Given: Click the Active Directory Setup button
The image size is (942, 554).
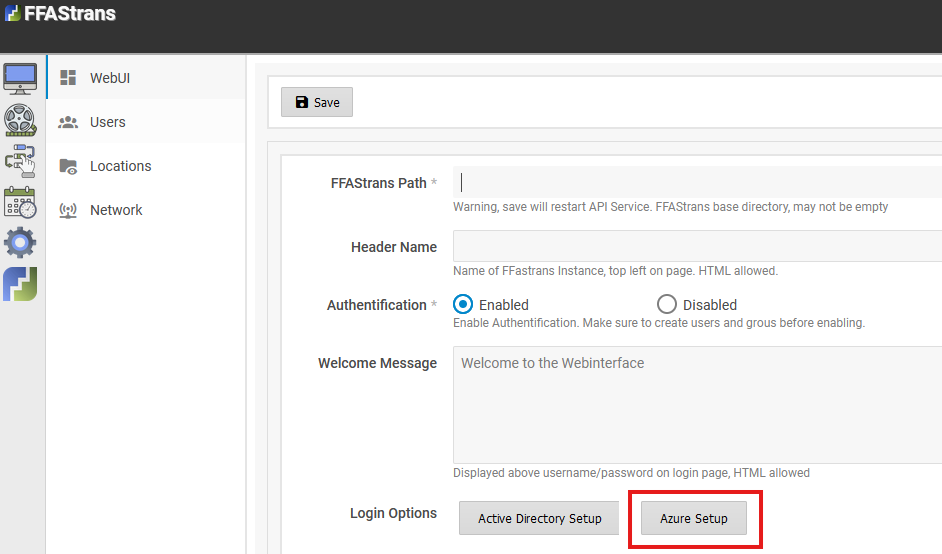Looking at the screenshot, I should [x=539, y=518].
